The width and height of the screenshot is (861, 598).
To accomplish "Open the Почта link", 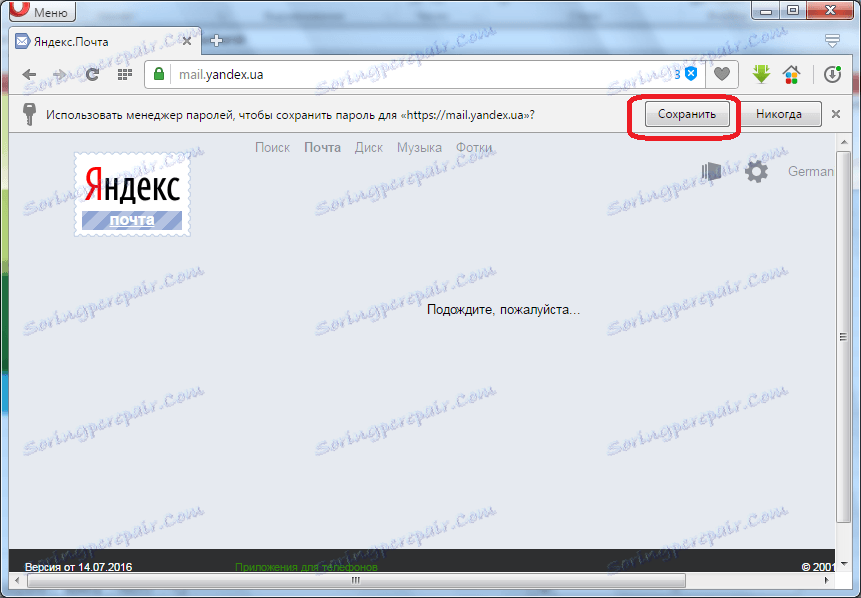I will click(x=322, y=148).
